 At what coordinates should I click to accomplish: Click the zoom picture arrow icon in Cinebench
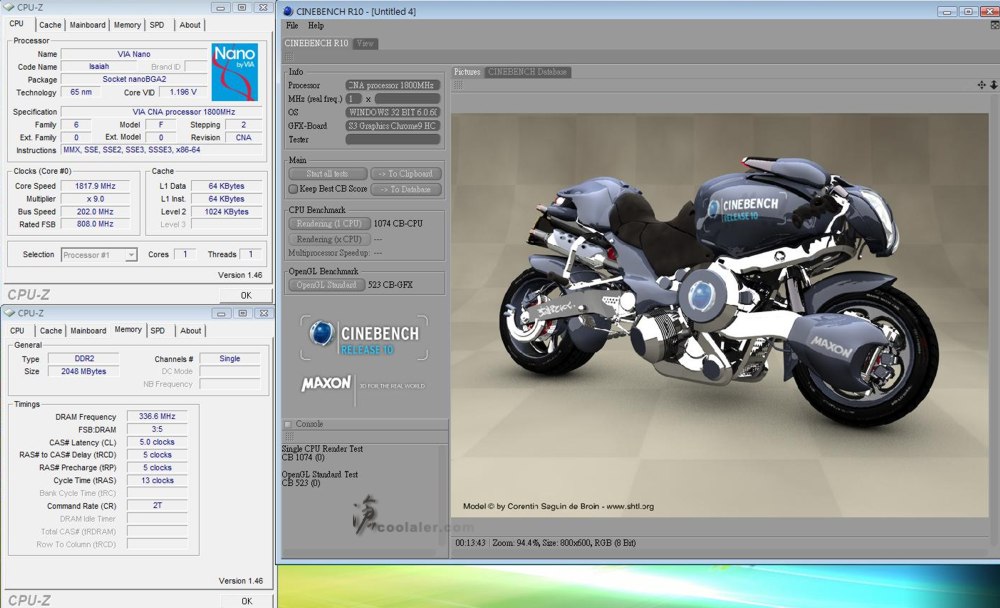(993, 85)
